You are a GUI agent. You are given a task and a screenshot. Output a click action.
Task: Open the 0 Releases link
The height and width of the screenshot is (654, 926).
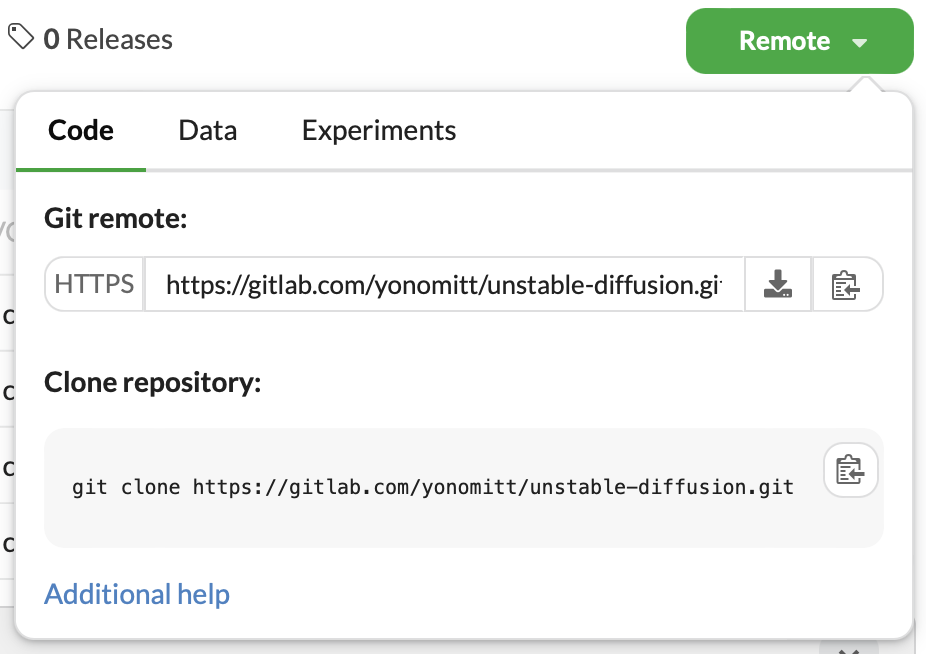coord(108,40)
